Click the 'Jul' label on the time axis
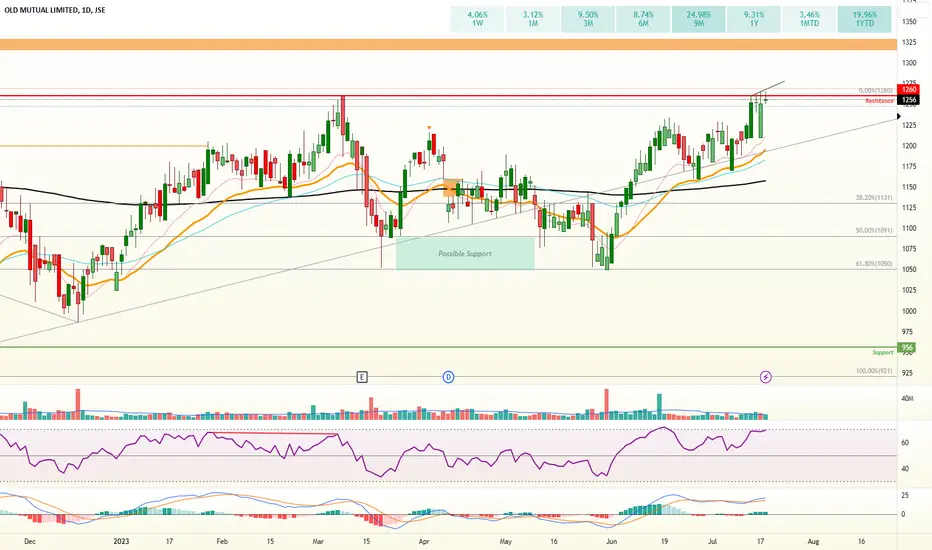932x550 pixels. pos(713,541)
